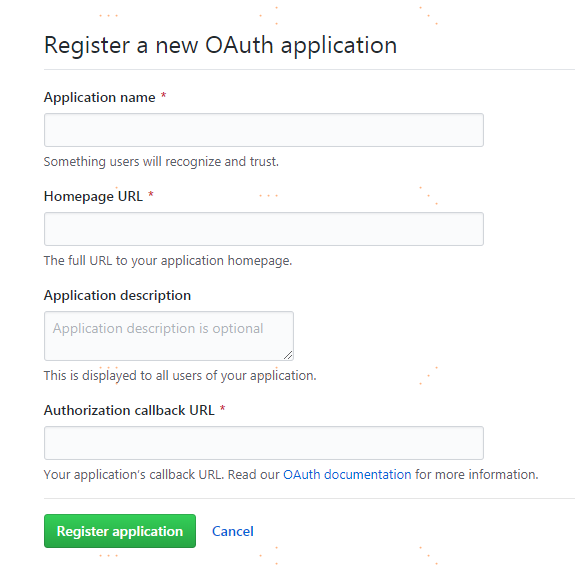The image size is (575, 576).
Task: Click the red asterisk beside Homepage URL
Action: pyautogui.click(x=151, y=195)
